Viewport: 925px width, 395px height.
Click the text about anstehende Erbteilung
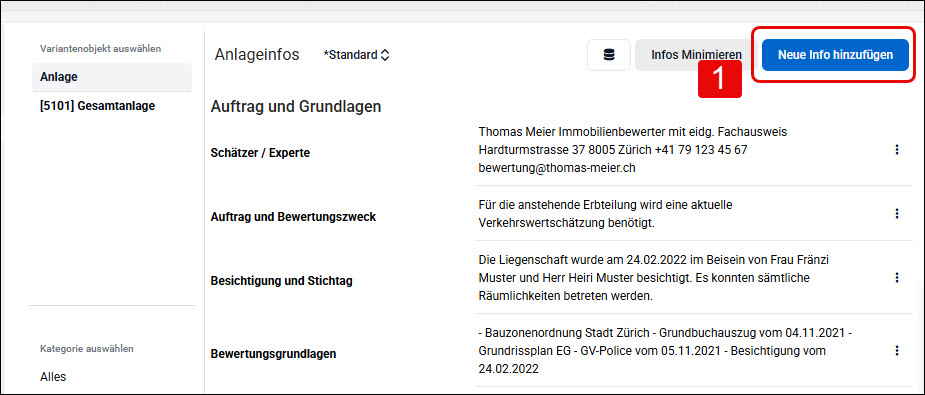tap(605, 213)
